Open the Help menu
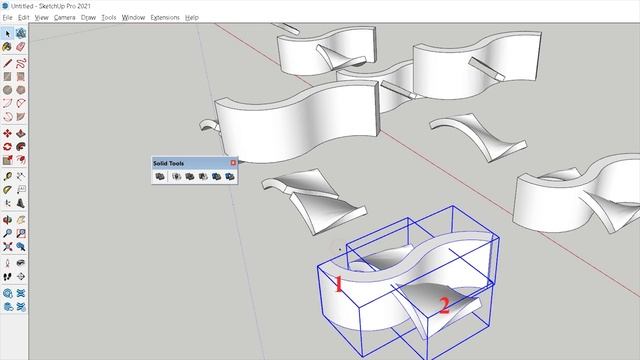 point(191,18)
